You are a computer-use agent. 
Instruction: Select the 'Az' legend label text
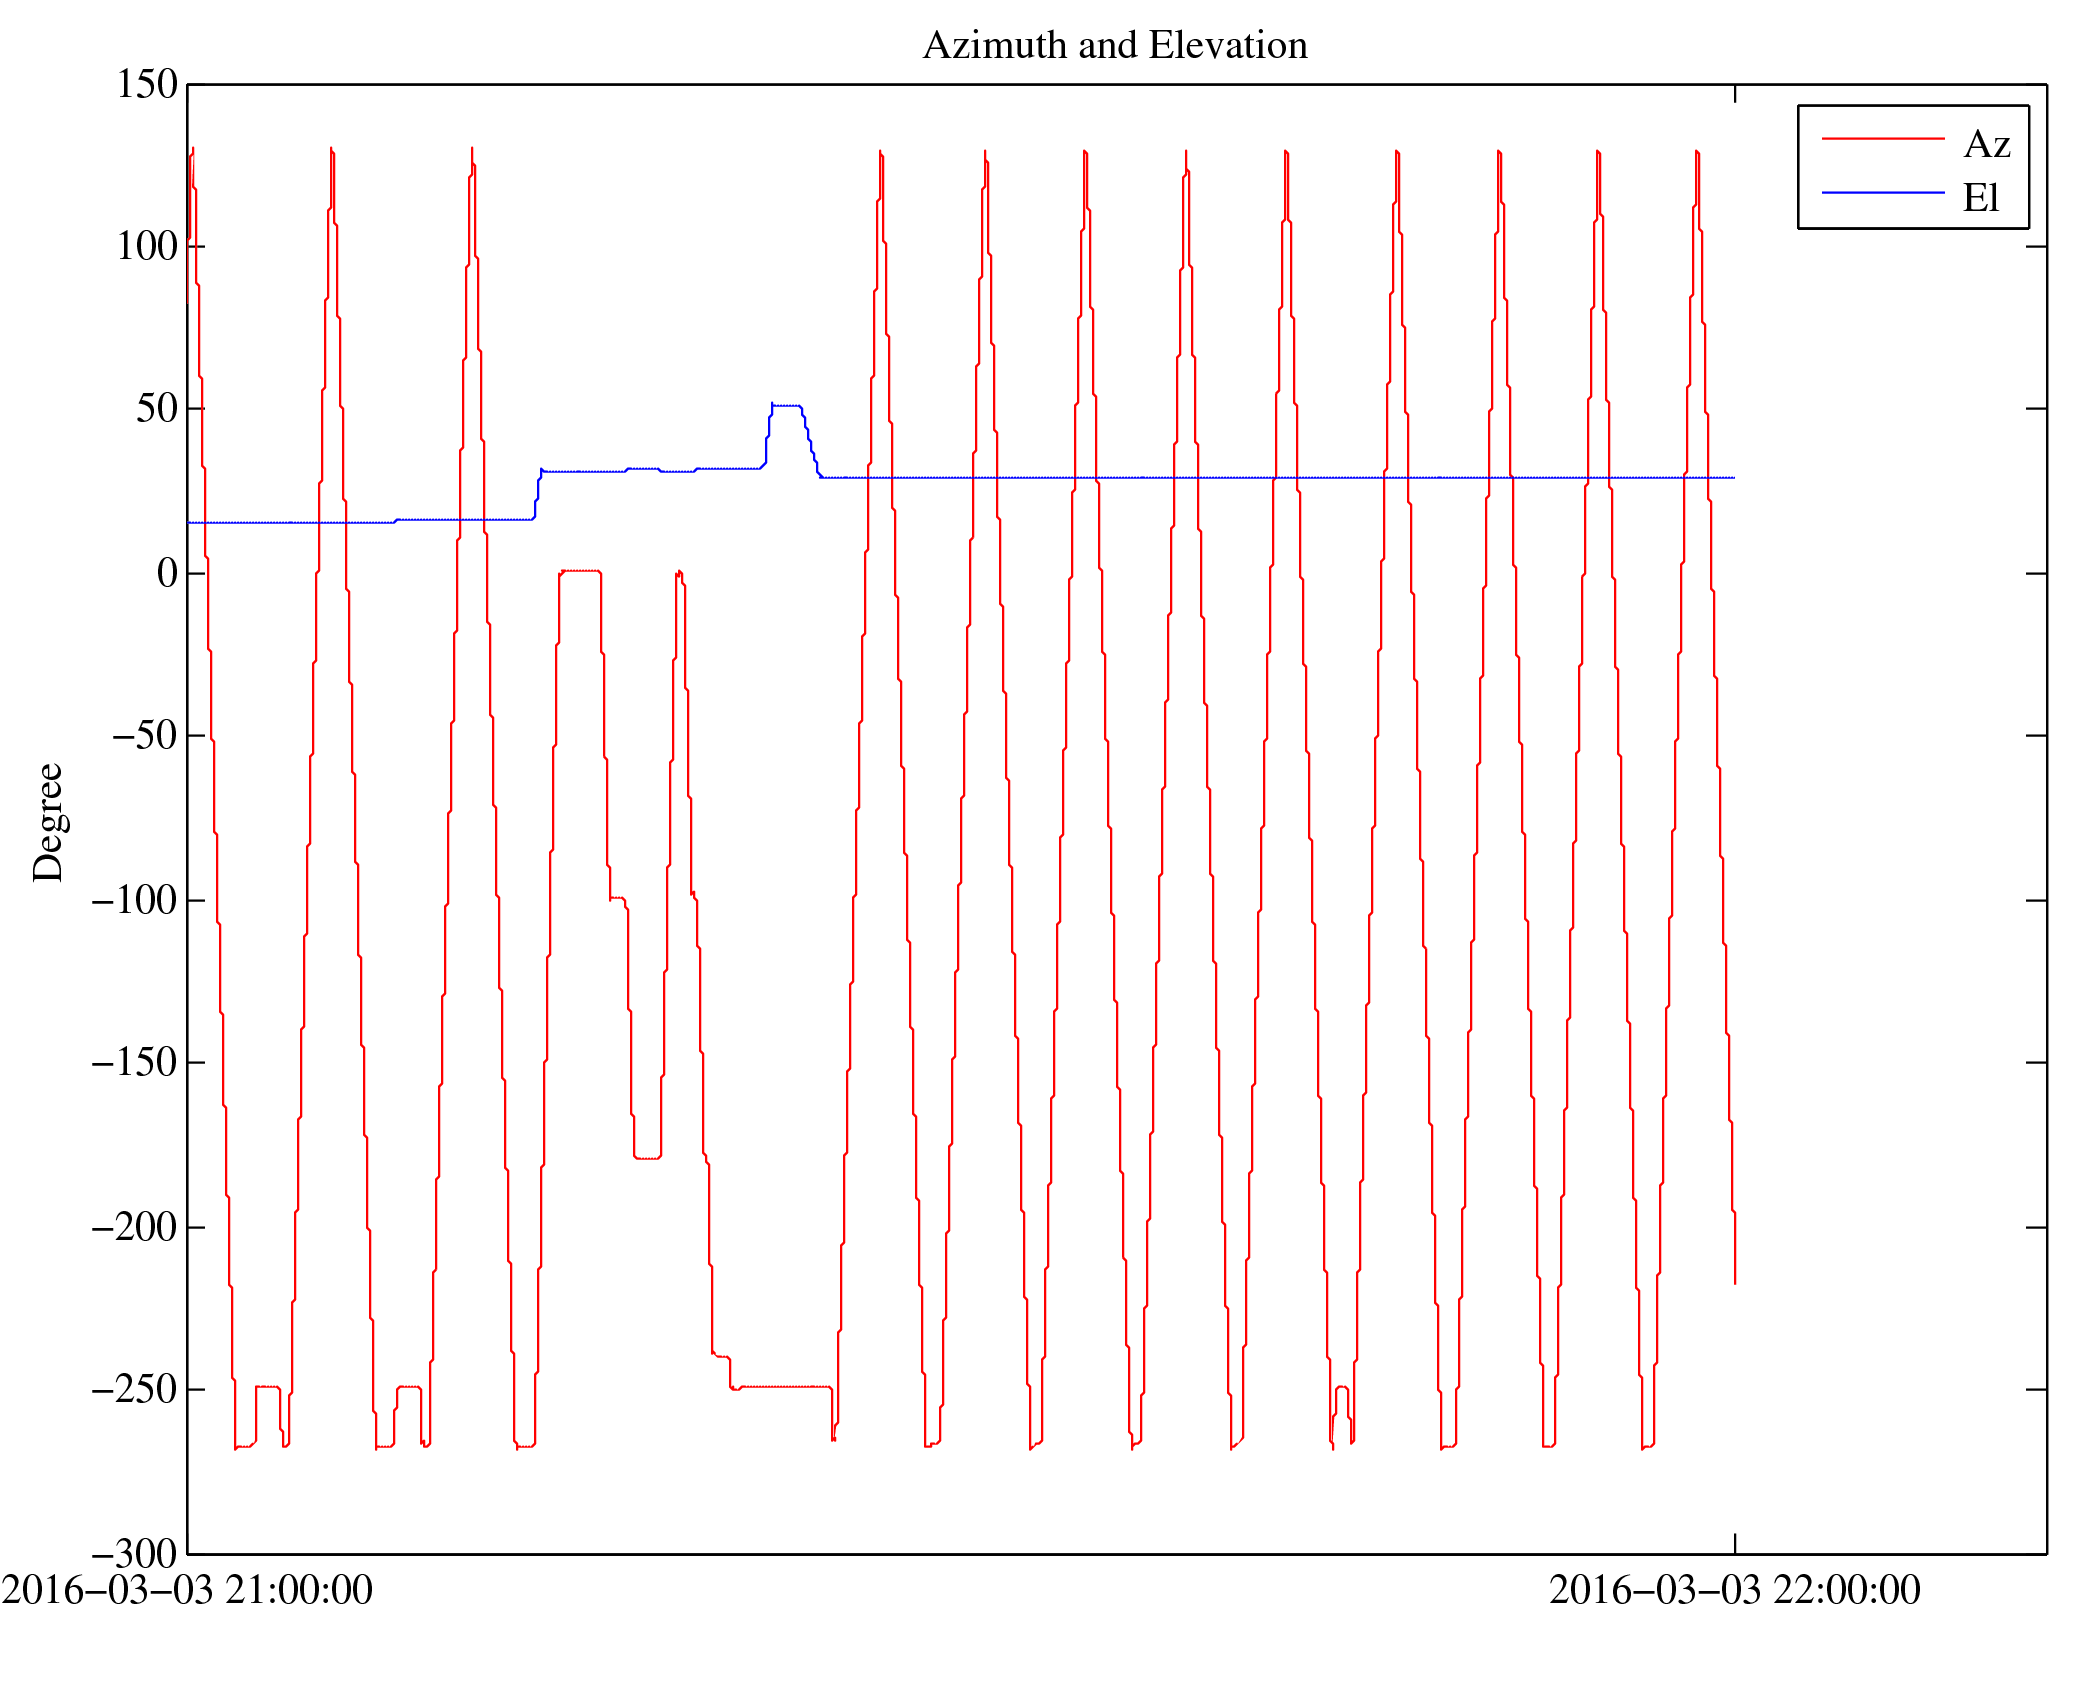click(x=1986, y=145)
